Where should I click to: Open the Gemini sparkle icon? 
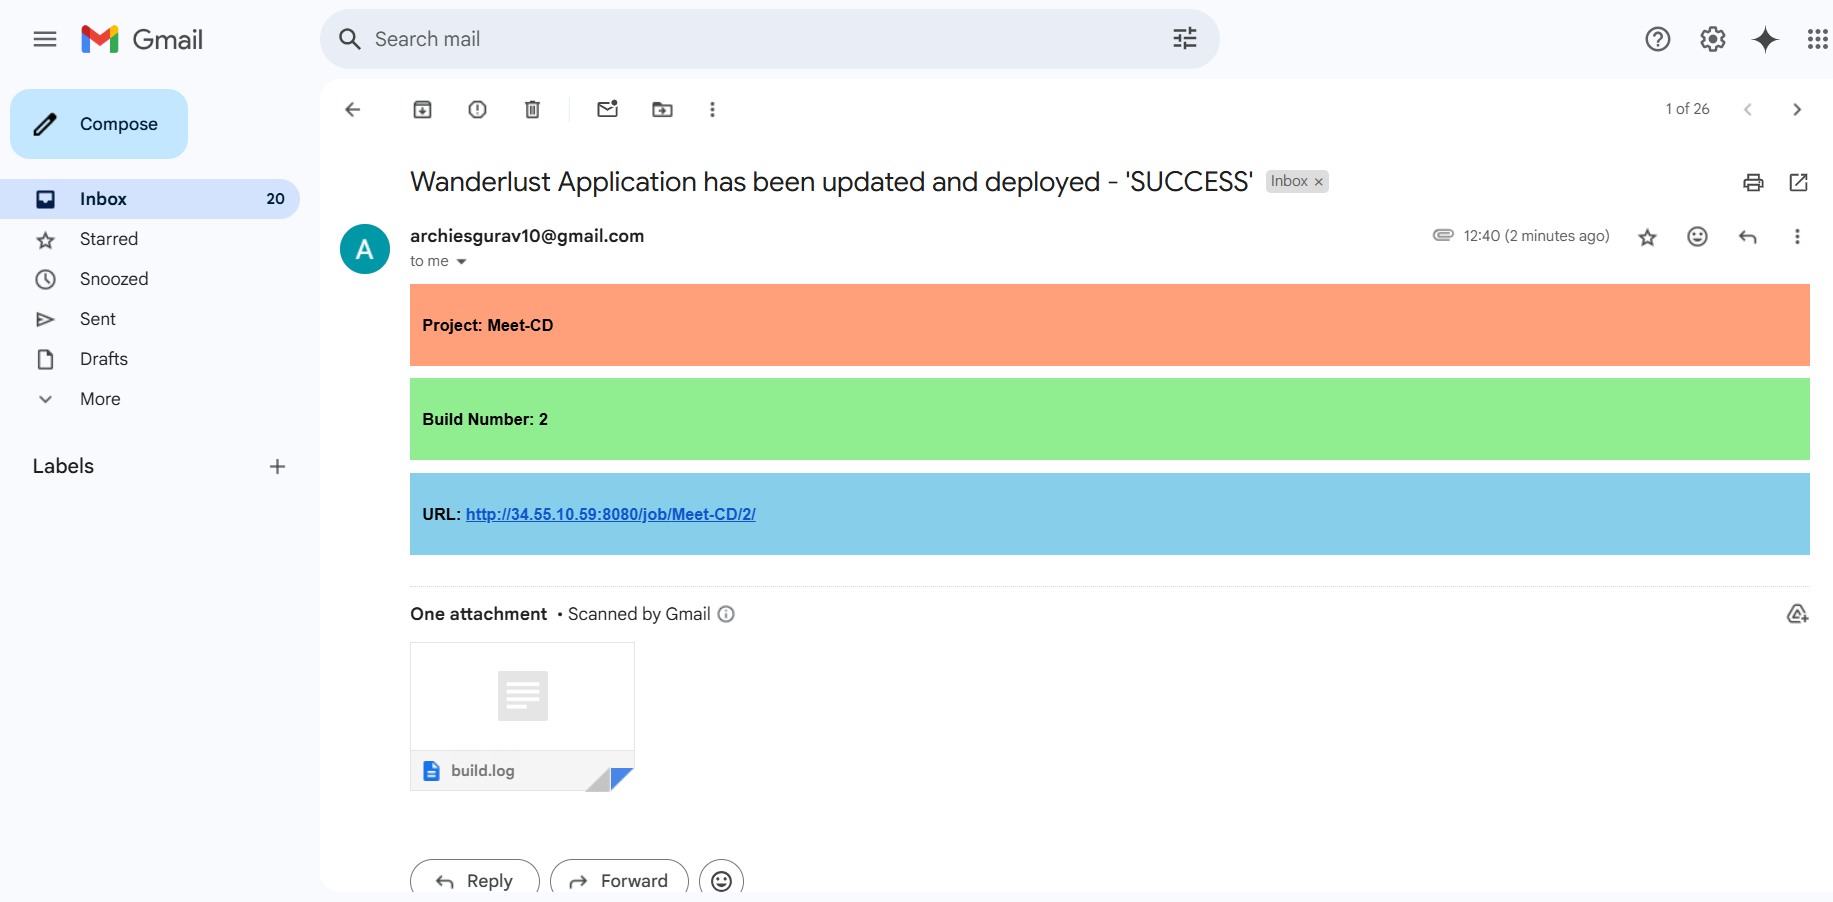[x=1766, y=39]
